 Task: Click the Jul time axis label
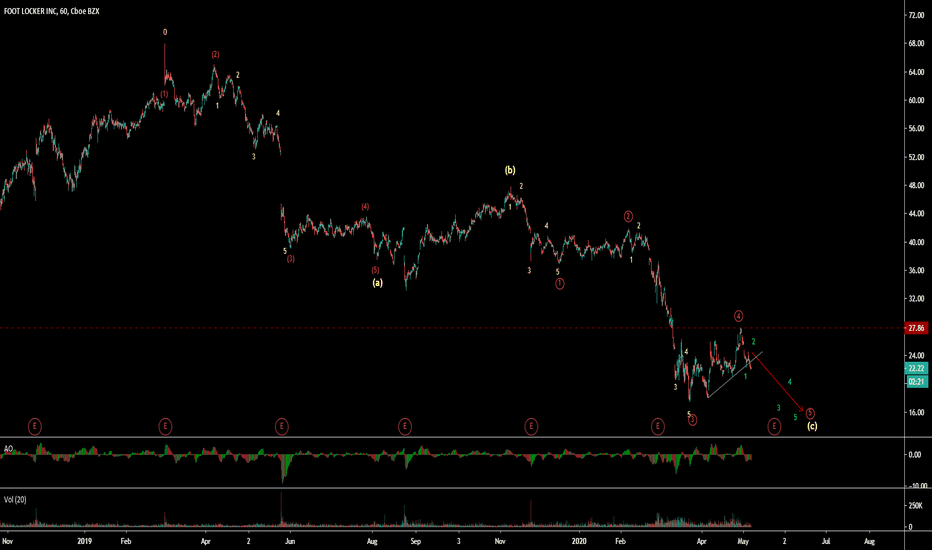pyautogui.click(x=826, y=541)
